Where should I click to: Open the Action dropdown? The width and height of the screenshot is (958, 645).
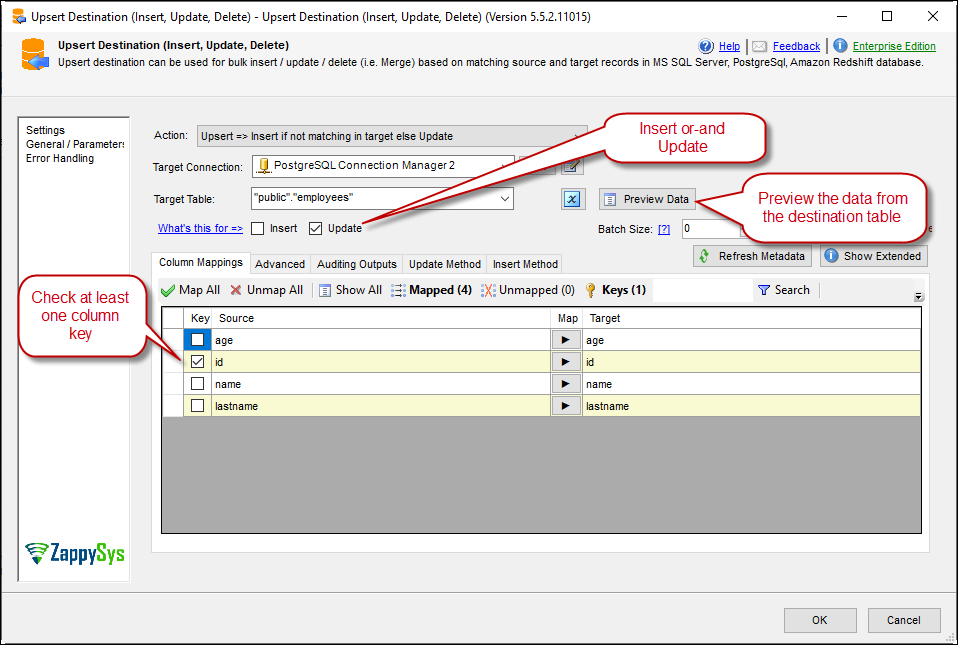pyautogui.click(x=392, y=136)
